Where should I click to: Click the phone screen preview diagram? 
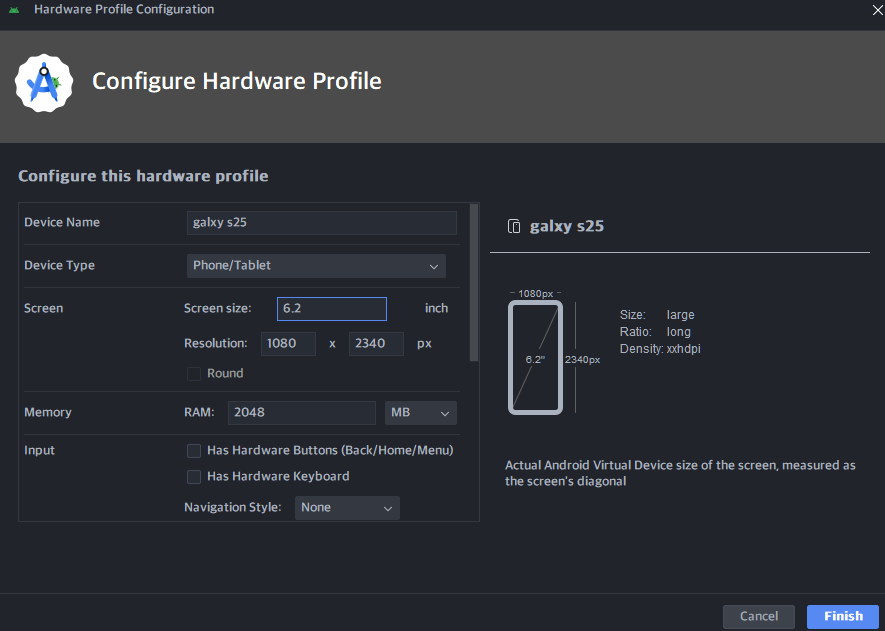[x=535, y=357]
